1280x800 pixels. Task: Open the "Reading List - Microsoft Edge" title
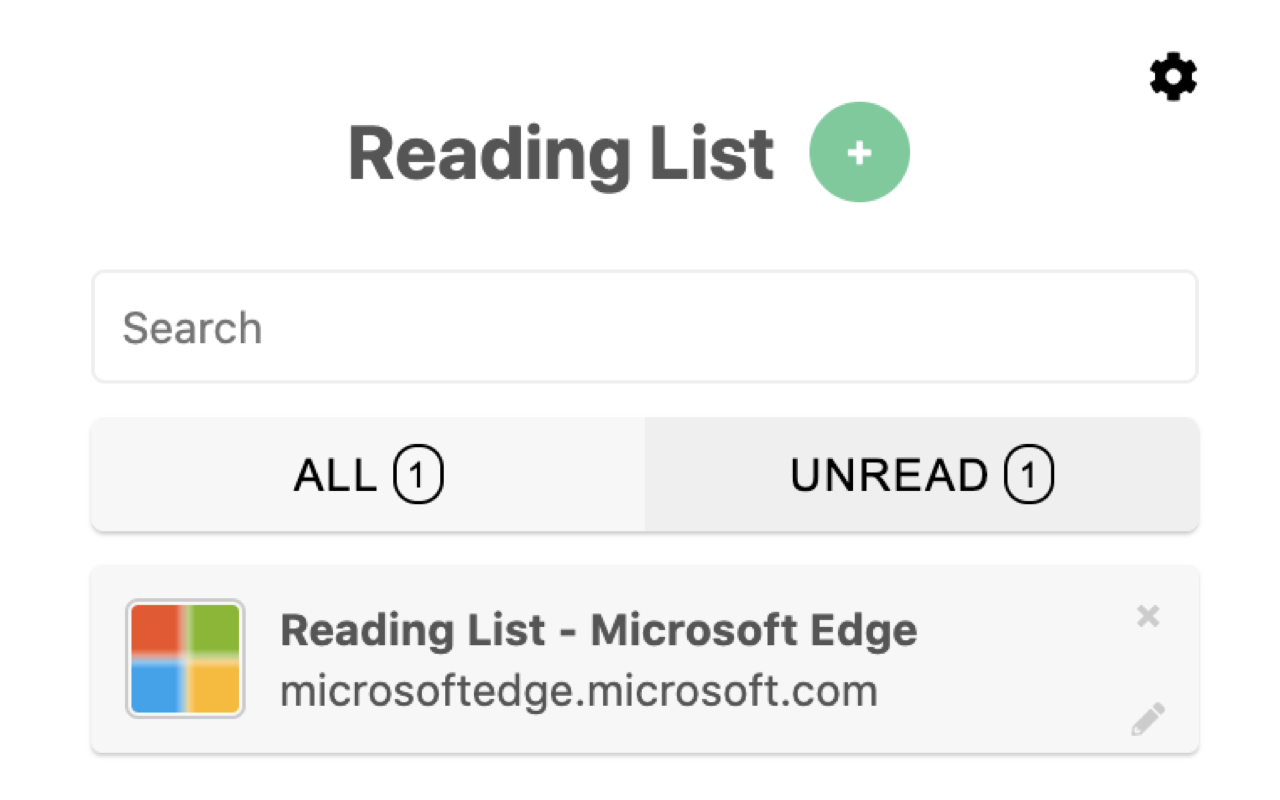click(598, 630)
